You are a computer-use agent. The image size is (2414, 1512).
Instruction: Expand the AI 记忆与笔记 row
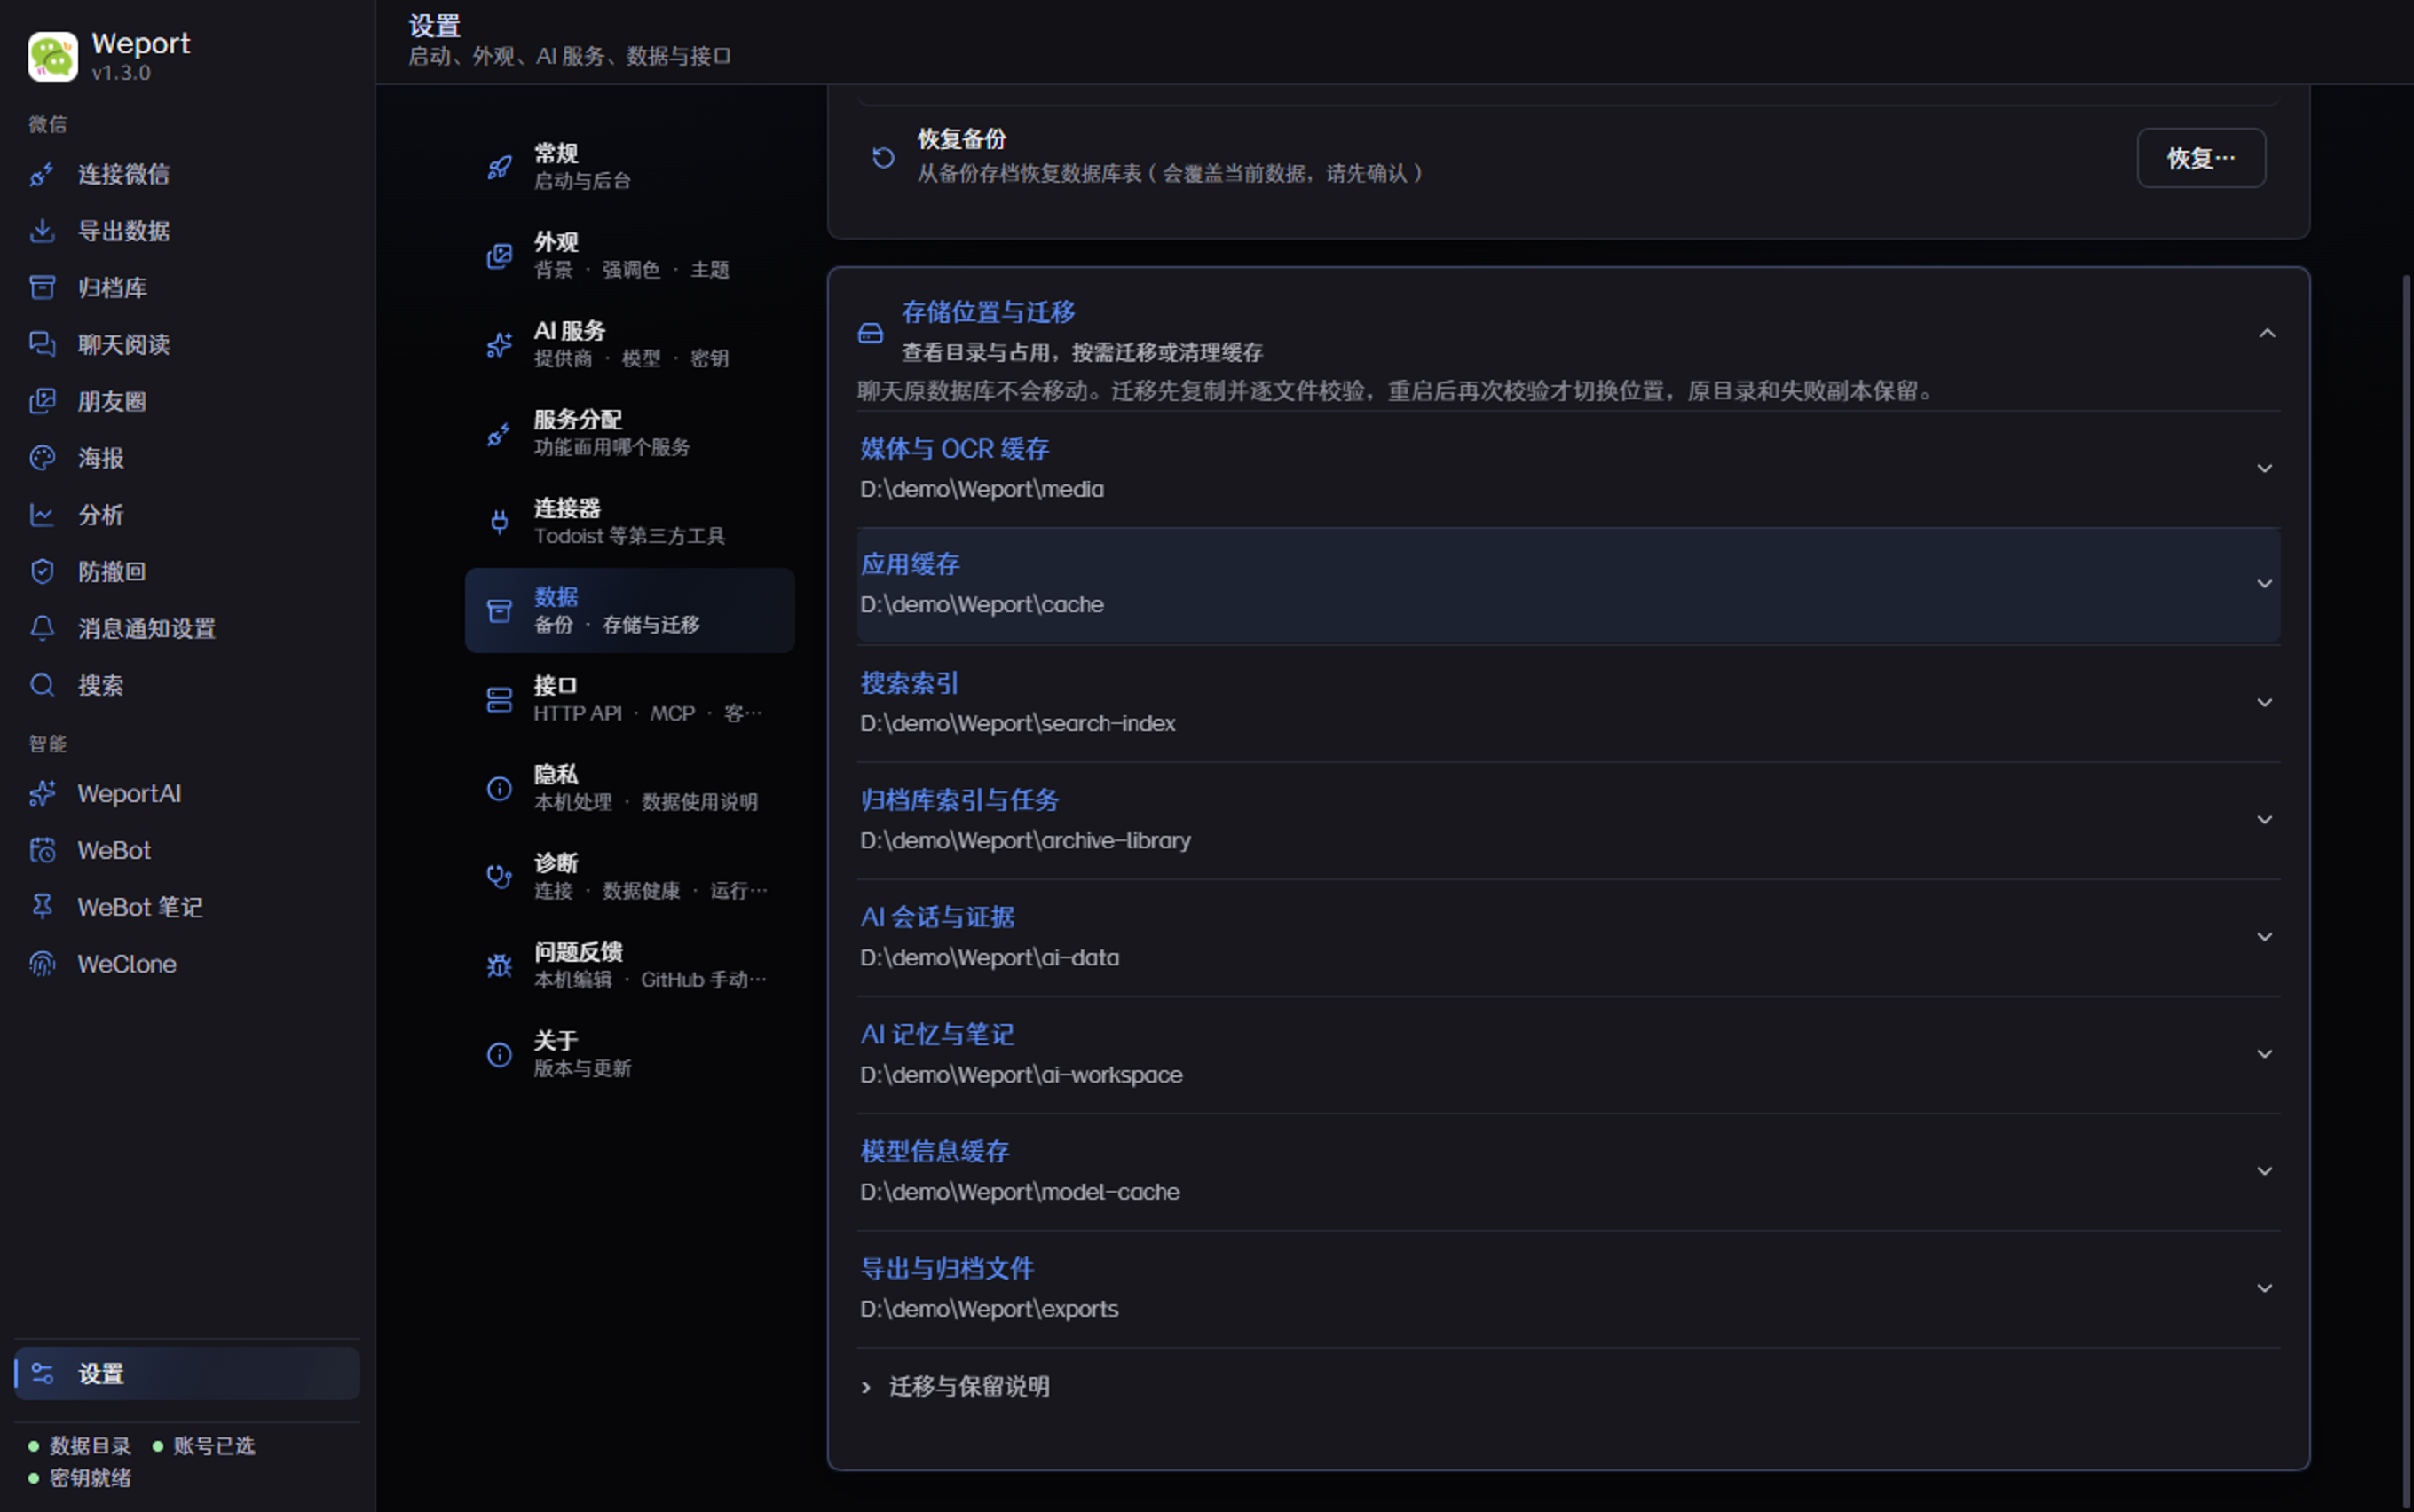(x=1568, y=1054)
